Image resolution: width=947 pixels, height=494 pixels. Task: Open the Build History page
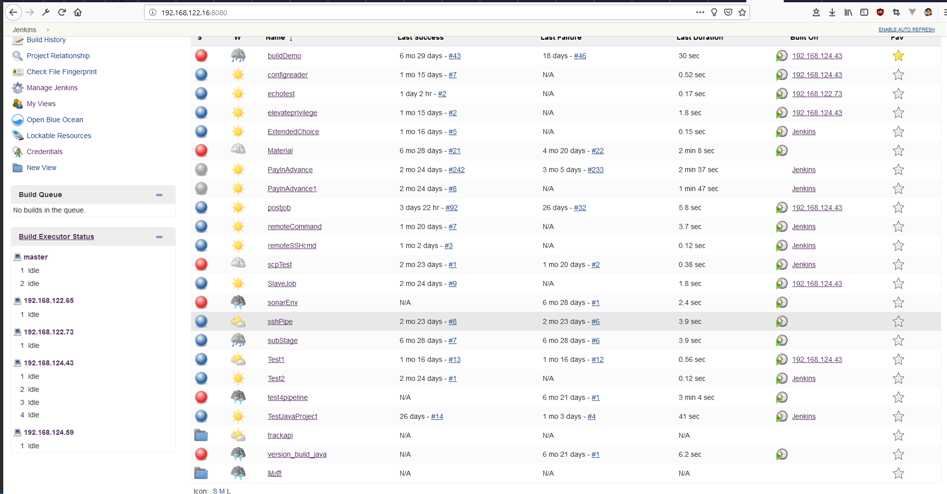(x=46, y=40)
